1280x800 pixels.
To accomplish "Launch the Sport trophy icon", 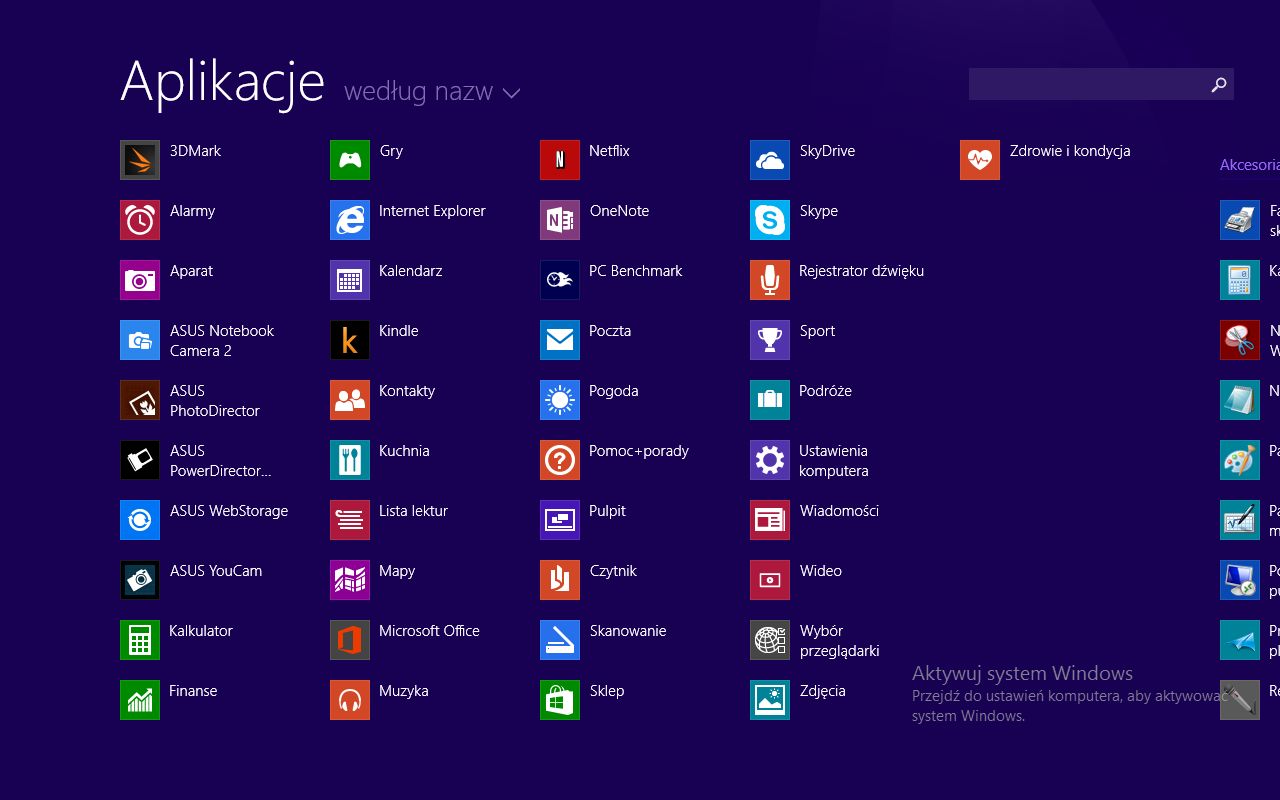I will 770,340.
